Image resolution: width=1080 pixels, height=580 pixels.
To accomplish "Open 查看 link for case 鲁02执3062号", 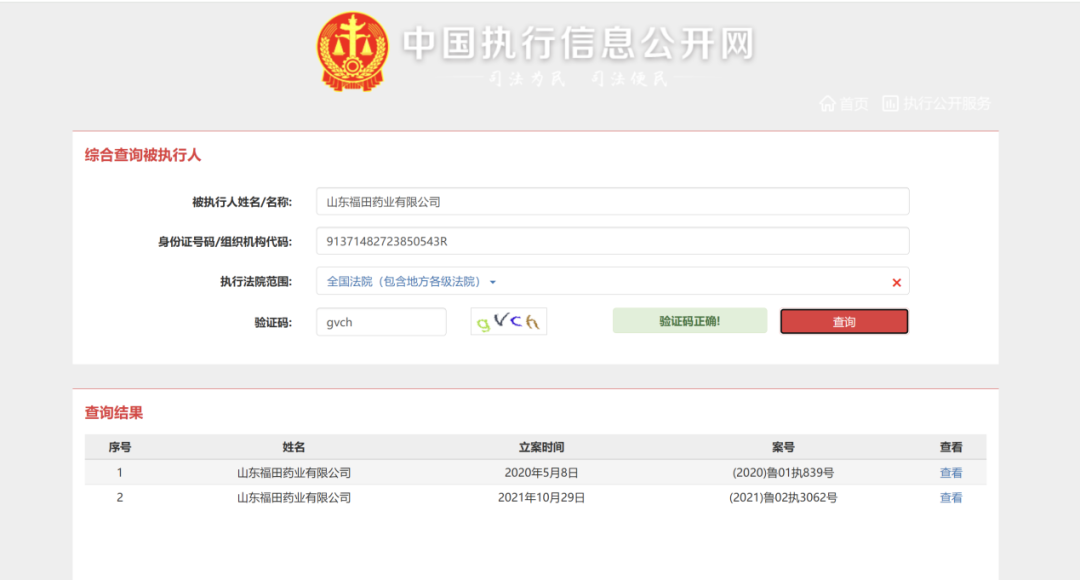I will (950, 498).
